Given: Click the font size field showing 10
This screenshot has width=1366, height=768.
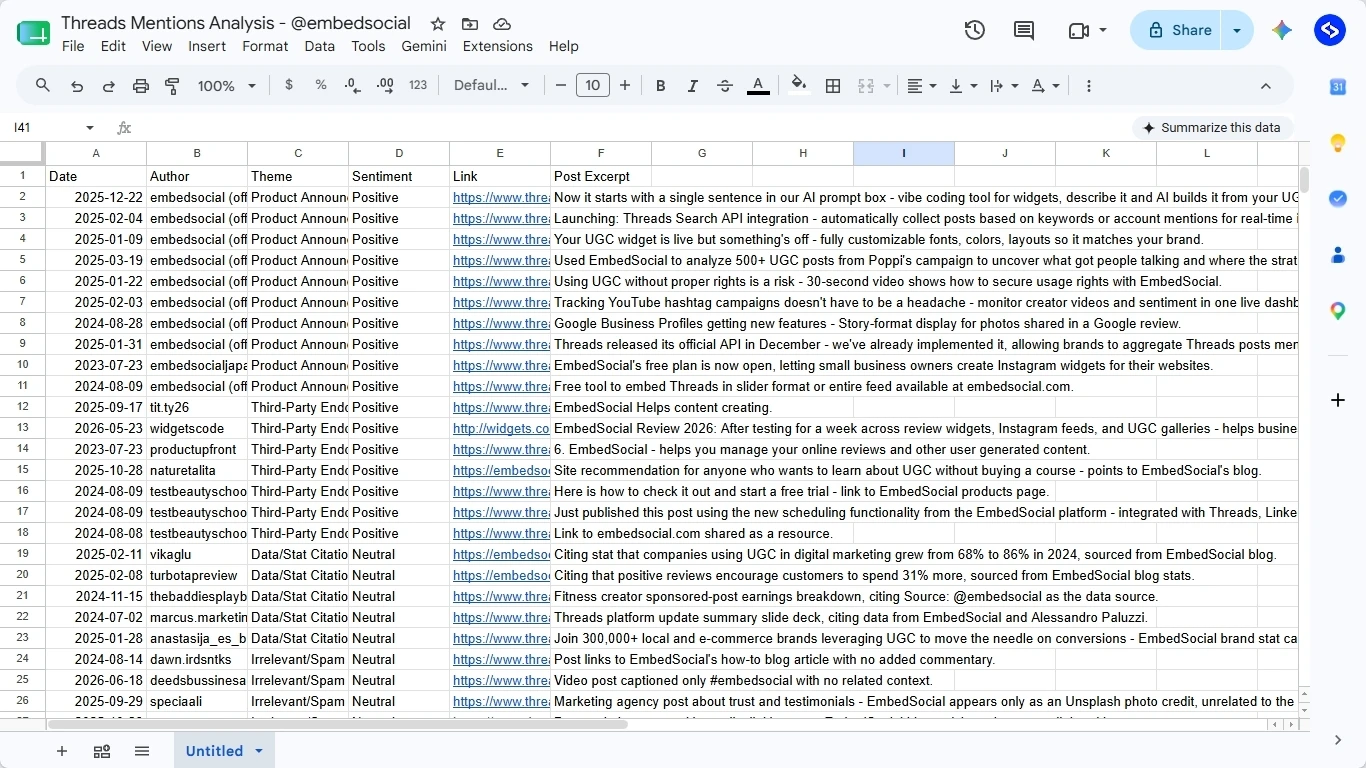Looking at the screenshot, I should [592, 86].
